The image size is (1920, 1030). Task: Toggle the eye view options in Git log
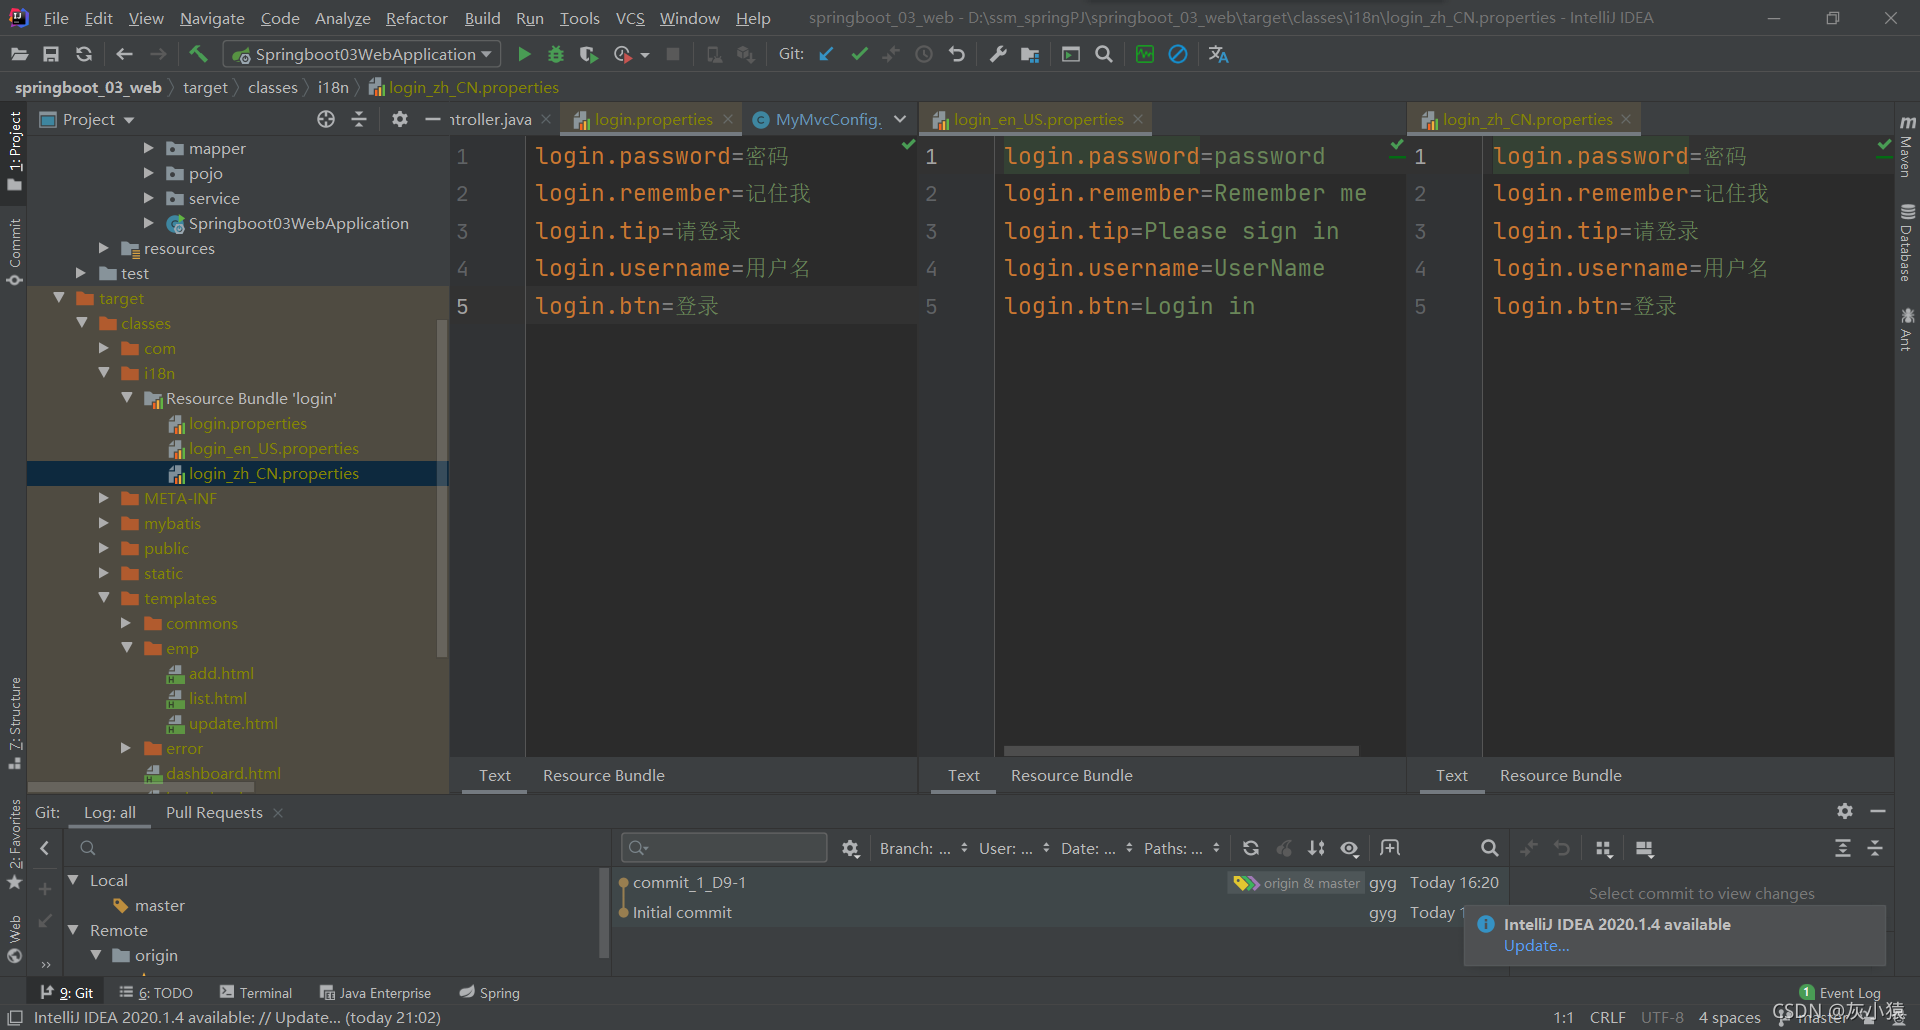click(1349, 848)
